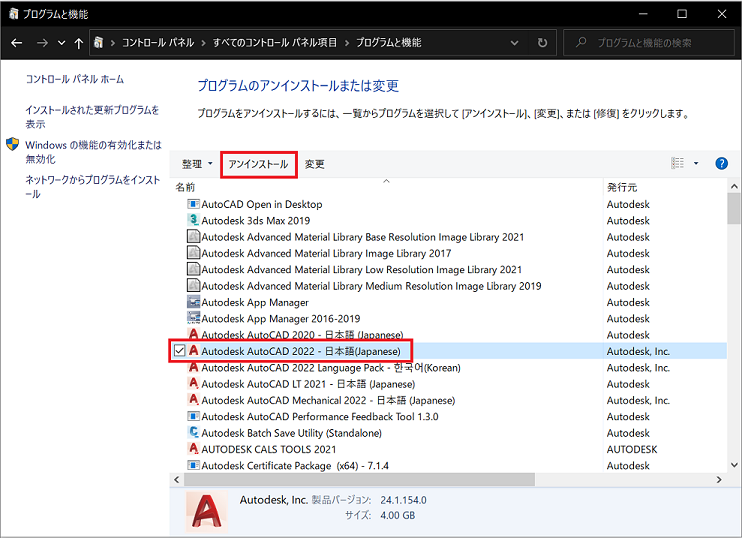The height and width of the screenshot is (538, 742).
Task: Click Autodesk, Inc. publisher of AutoCAD Mechanical 2022
Action: pos(638,400)
